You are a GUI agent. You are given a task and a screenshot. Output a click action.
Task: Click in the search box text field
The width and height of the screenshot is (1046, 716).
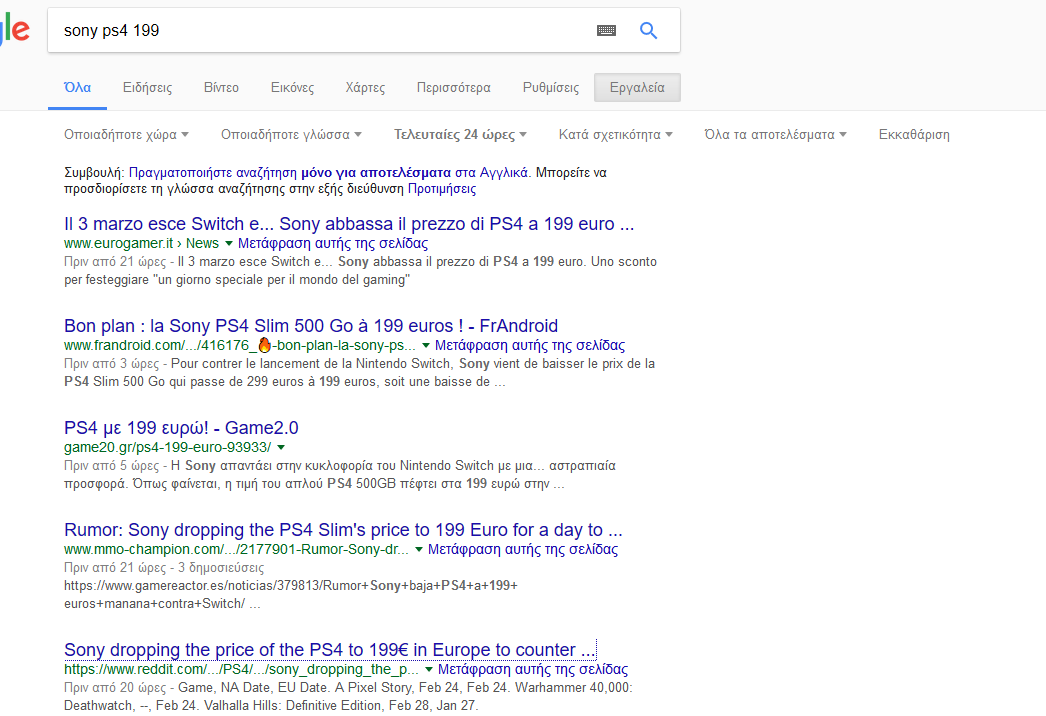coord(320,30)
